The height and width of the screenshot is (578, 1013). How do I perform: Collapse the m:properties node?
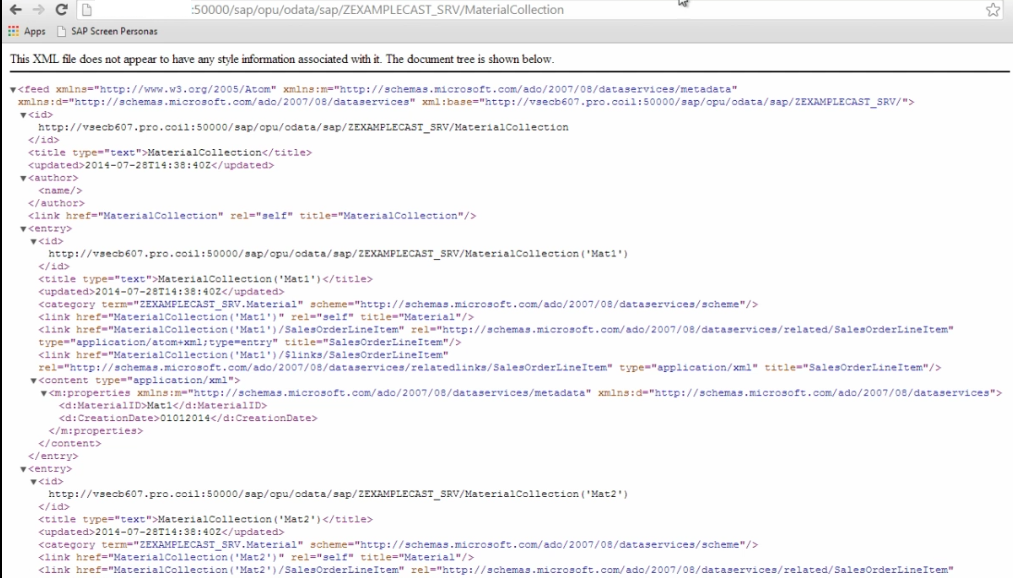[x=43, y=393]
